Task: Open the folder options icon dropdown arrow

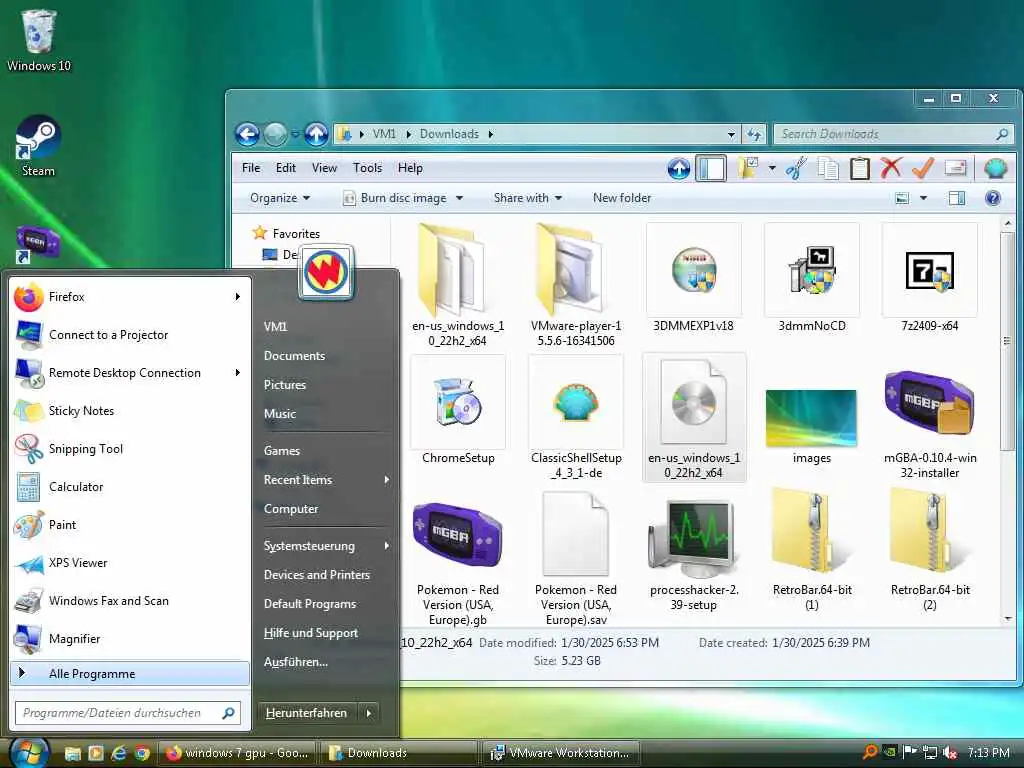Action: point(772,168)
